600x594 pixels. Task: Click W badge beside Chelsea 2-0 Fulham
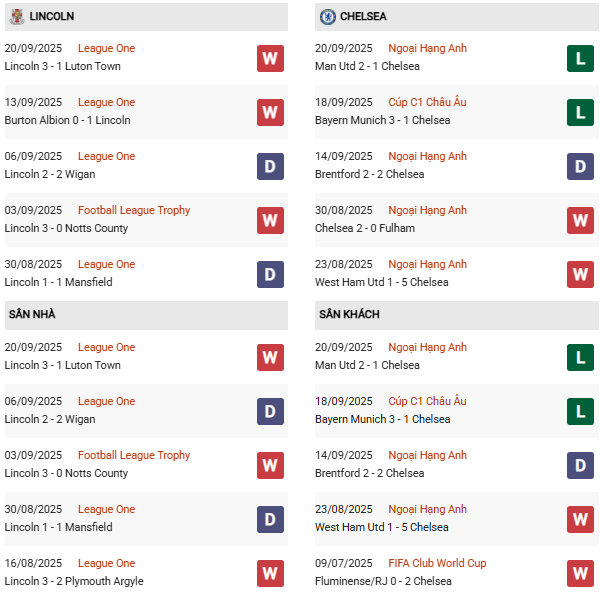[x=580, y=220]
